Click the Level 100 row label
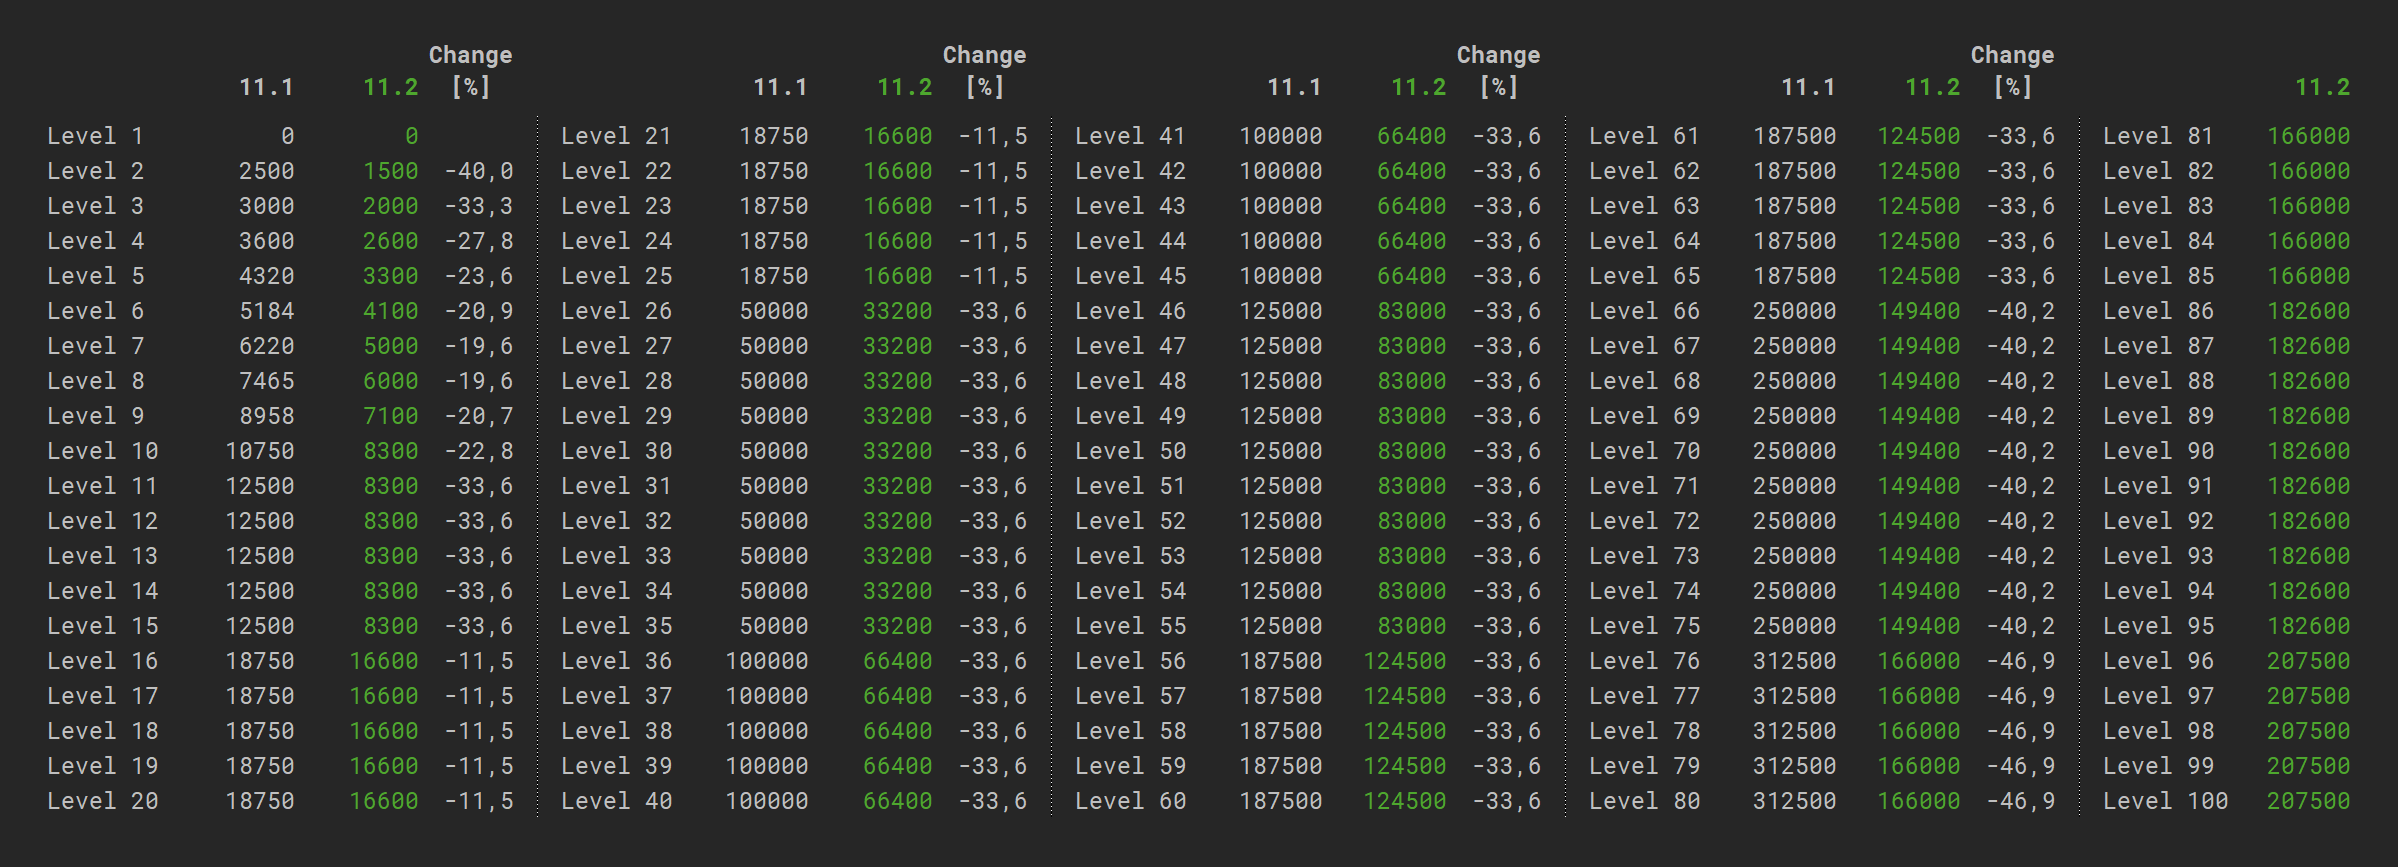Image resolution: width=2398 pixels, height=867 pixels. pyautogui.click(x=2165, y=801)
